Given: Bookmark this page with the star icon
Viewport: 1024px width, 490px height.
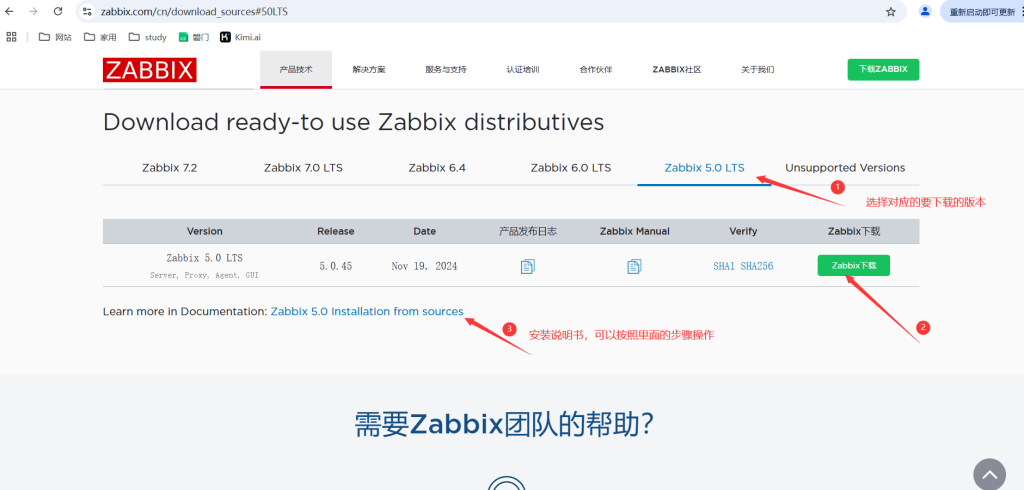Looking at the screenshot, I should [890, 12].
